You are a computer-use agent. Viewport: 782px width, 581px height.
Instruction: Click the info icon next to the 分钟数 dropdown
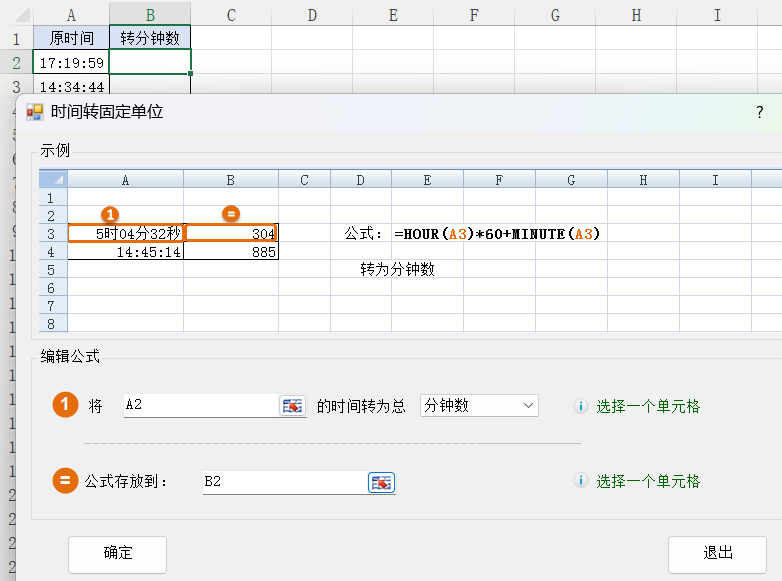[580, 406]
